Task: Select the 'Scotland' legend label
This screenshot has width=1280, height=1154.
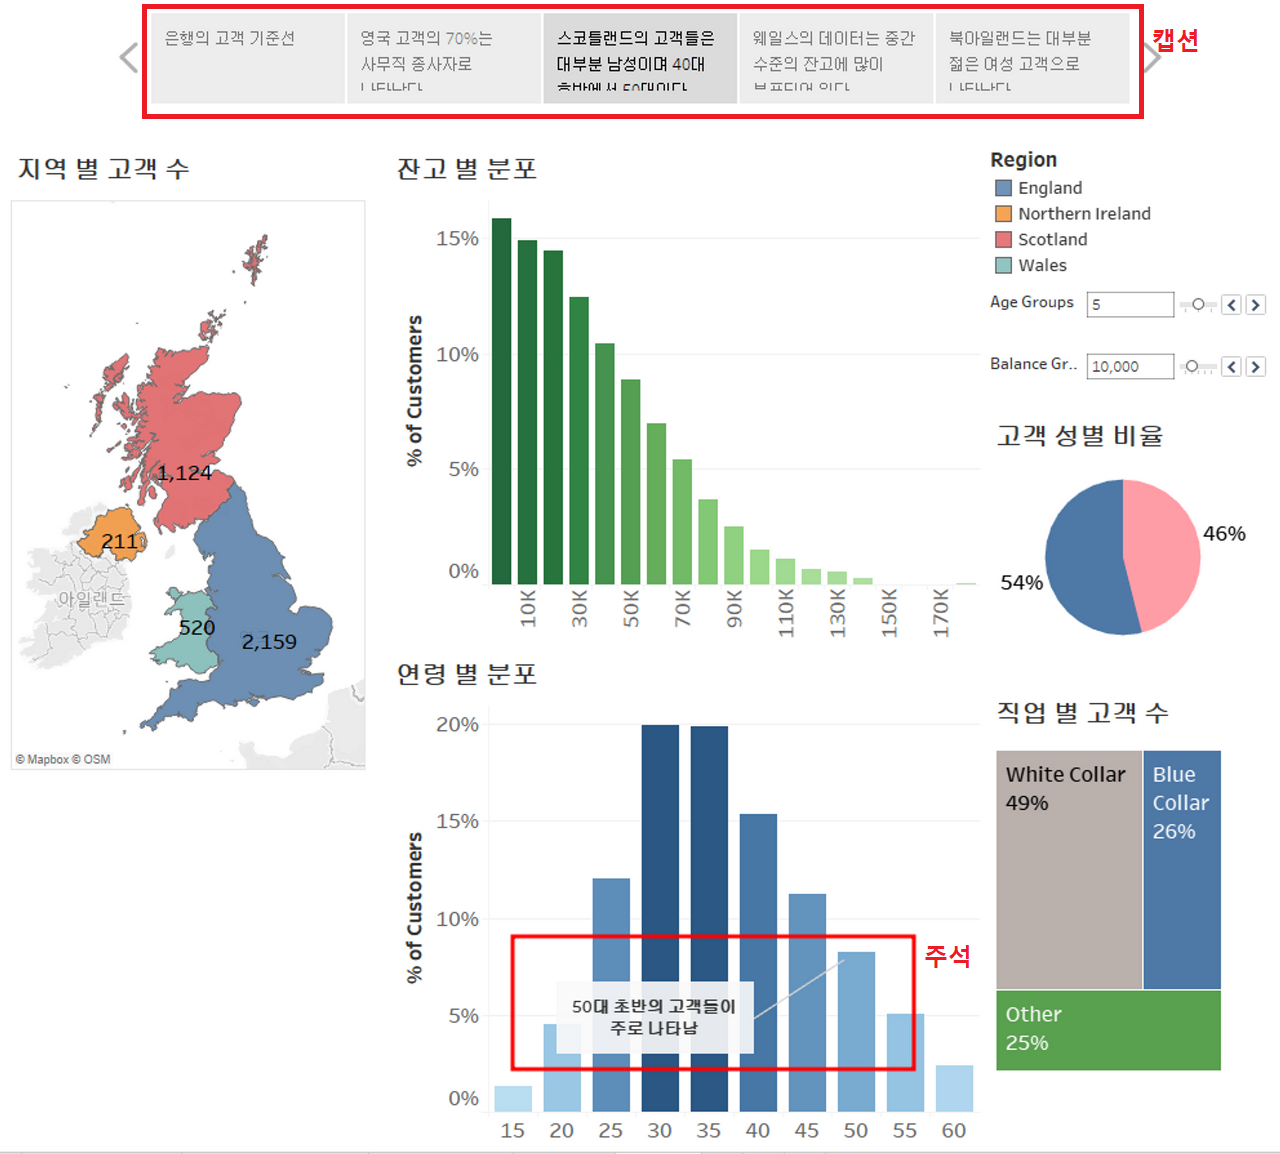Action: tap(1052, 240)
